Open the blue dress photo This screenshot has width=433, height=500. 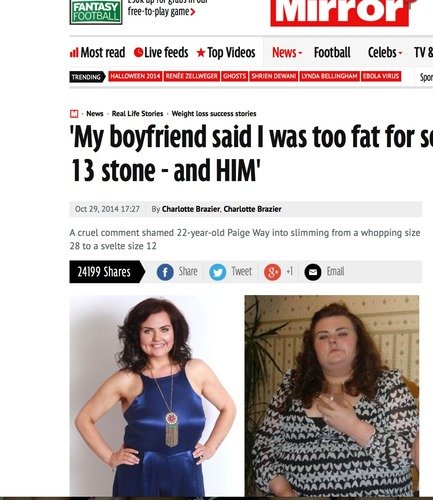[155, 395]
